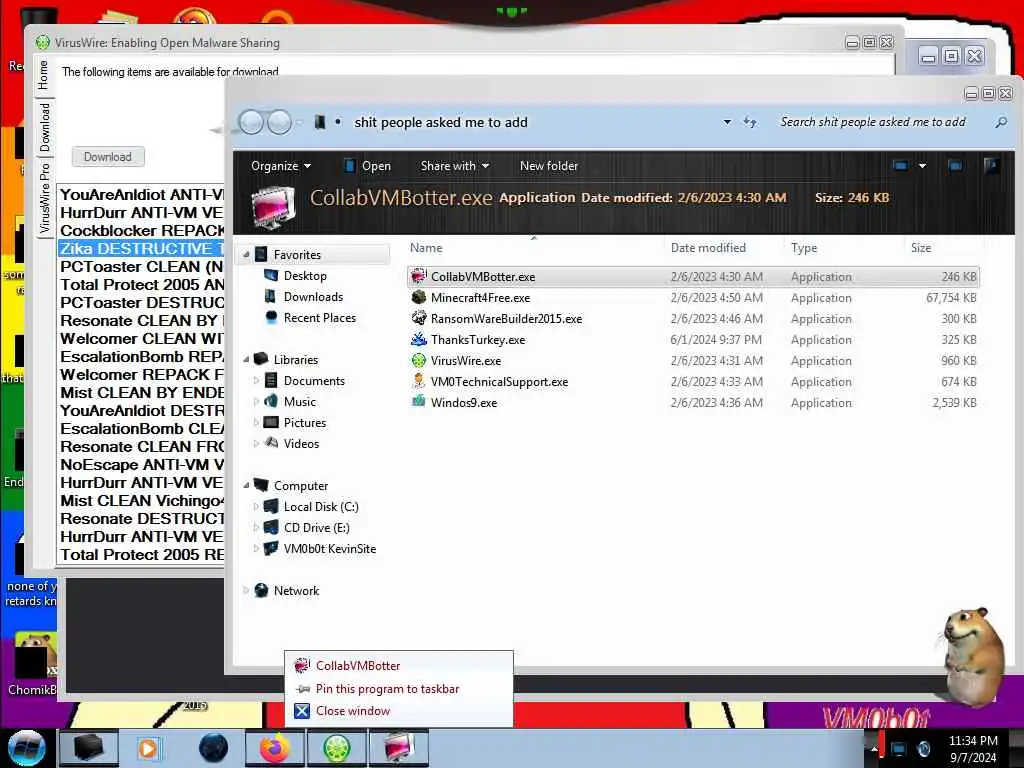Select the ThanksTurkey.exe file icon
Viewport: 1024px width, 768px height.
click(419, 339)
